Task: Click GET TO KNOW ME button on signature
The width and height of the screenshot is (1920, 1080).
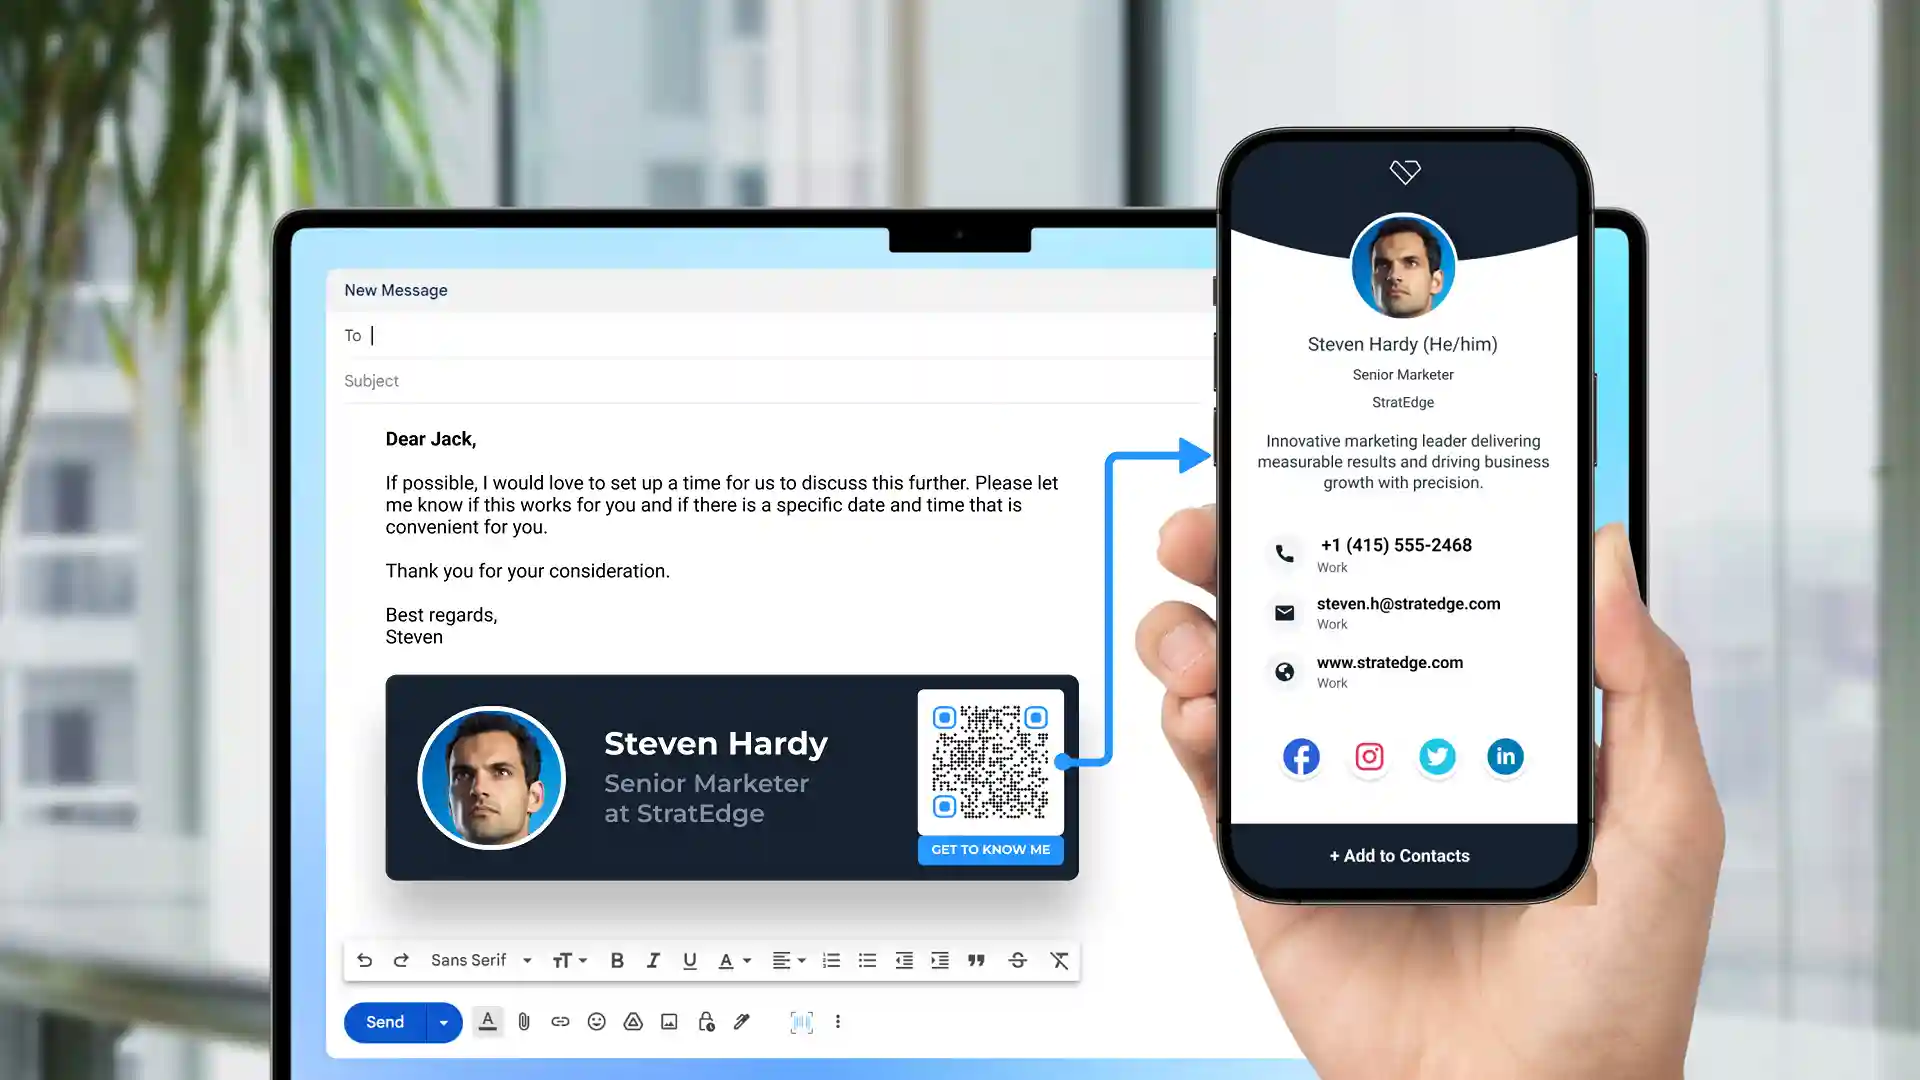Action: 990,849
